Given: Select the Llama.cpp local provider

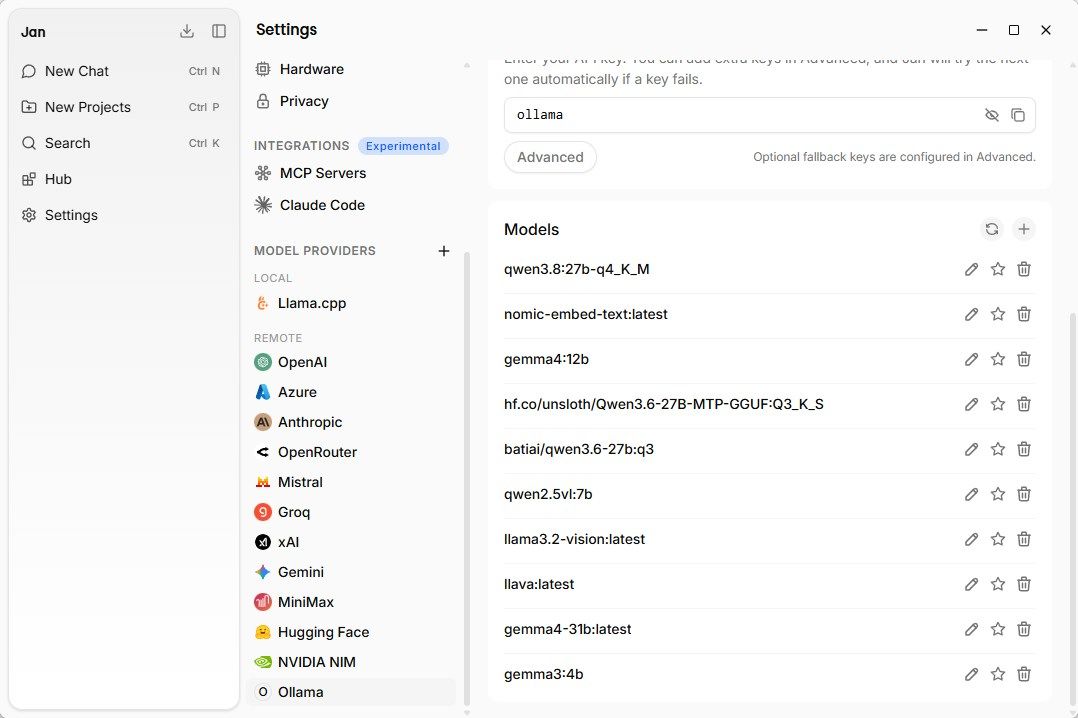Looking at the screenshot, I should pos(351,303).
